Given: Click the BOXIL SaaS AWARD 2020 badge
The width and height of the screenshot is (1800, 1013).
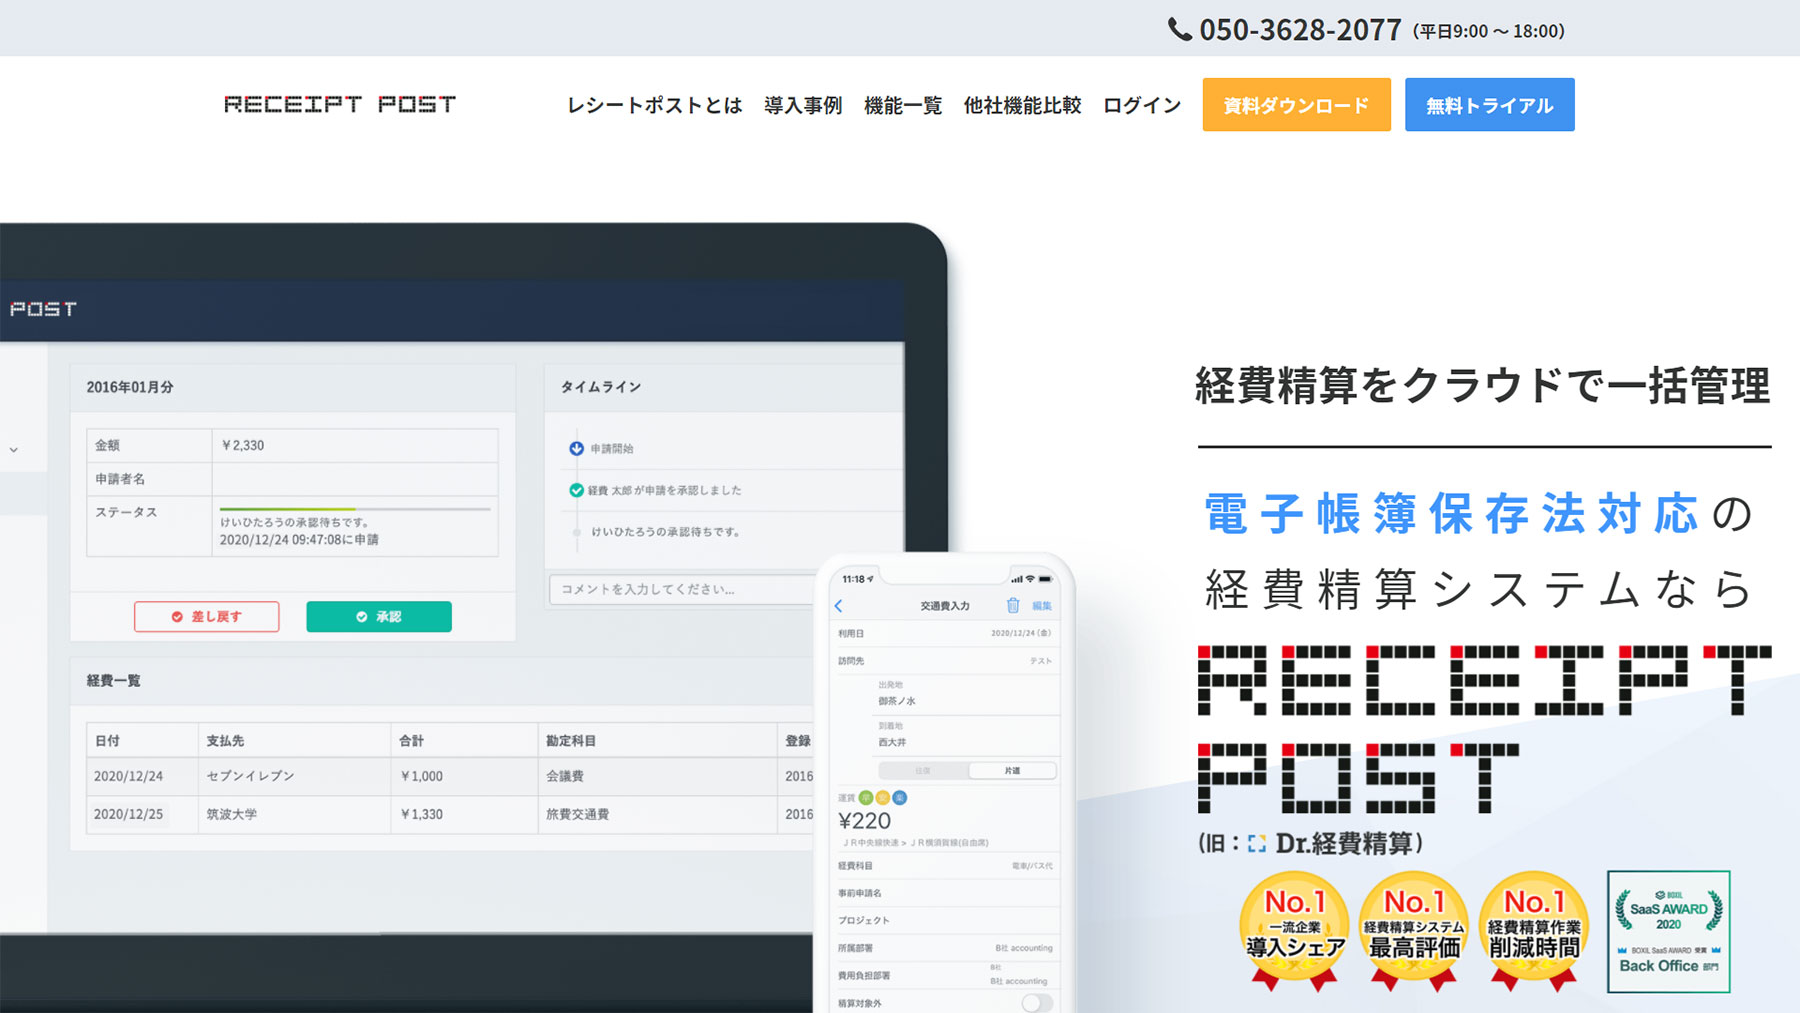Looking at the screenshot, I should (x=1668, y=931).
